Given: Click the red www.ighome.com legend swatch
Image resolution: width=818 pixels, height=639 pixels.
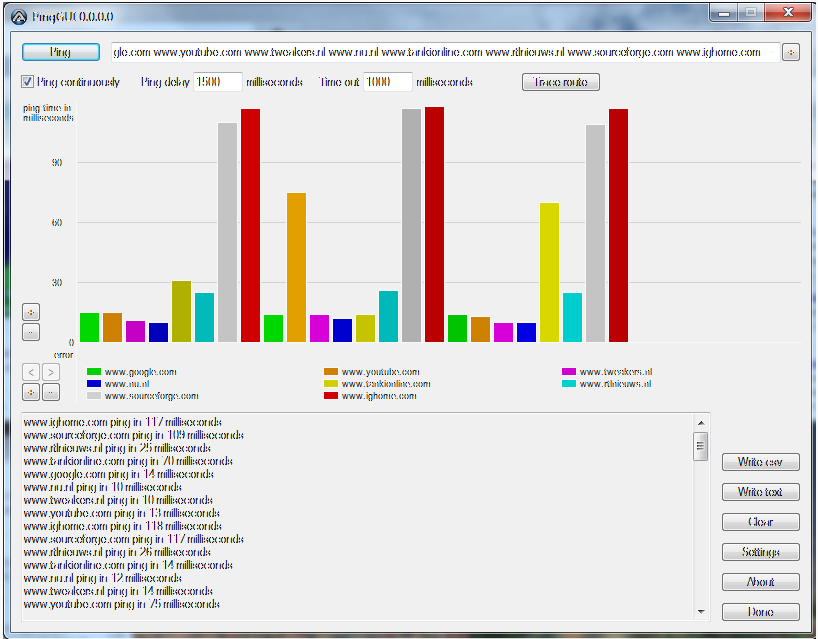Looking at the screenshot, I should point(331,396).
